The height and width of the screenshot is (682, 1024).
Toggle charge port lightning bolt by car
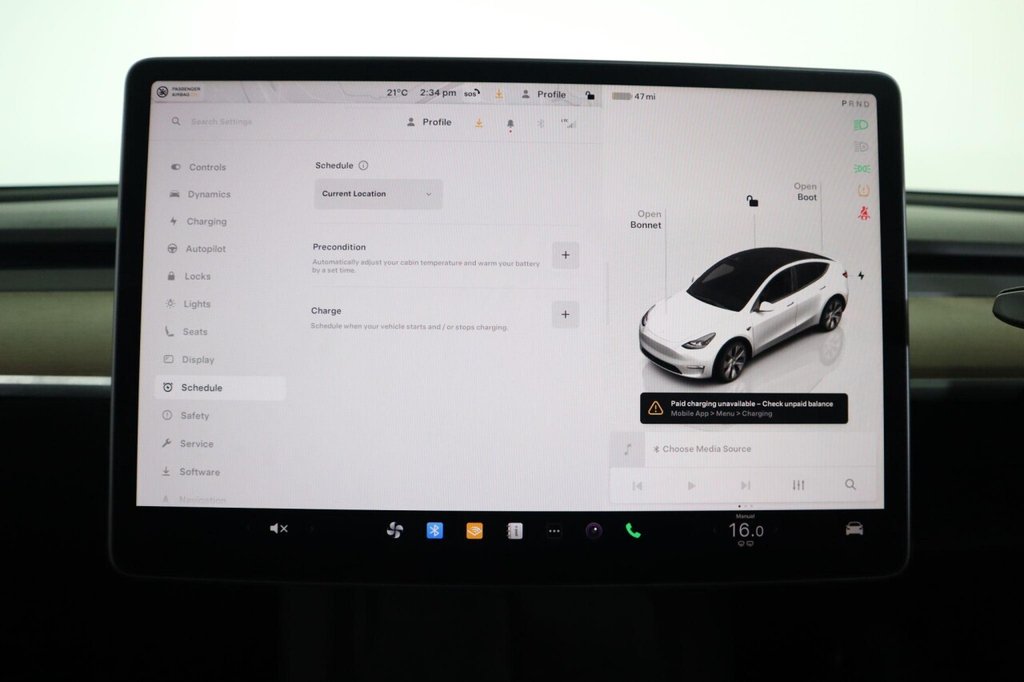(861, 275)
